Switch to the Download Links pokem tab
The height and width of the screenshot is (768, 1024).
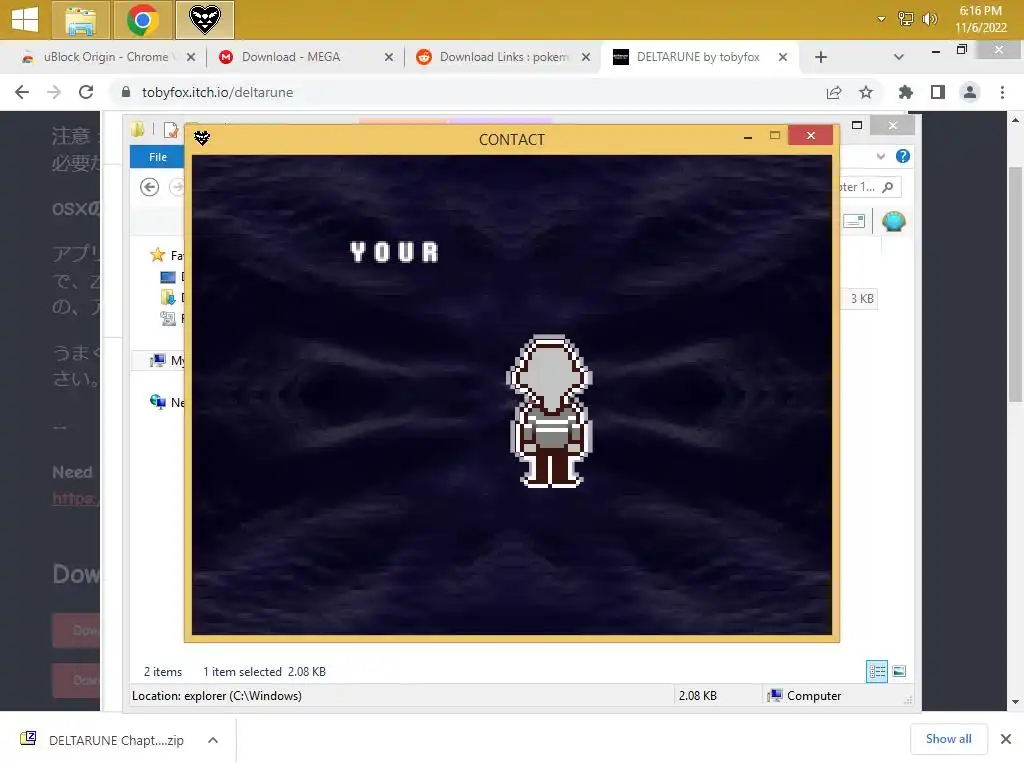coord(504,57)
